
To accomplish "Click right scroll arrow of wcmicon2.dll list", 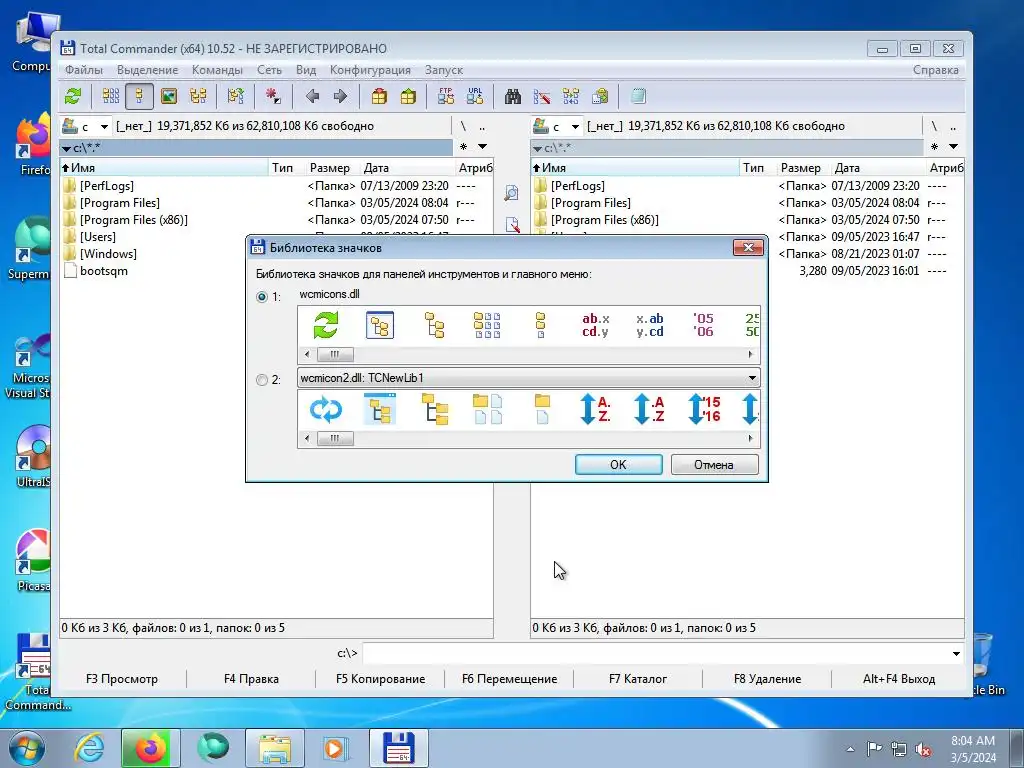I will coord(750,439).
